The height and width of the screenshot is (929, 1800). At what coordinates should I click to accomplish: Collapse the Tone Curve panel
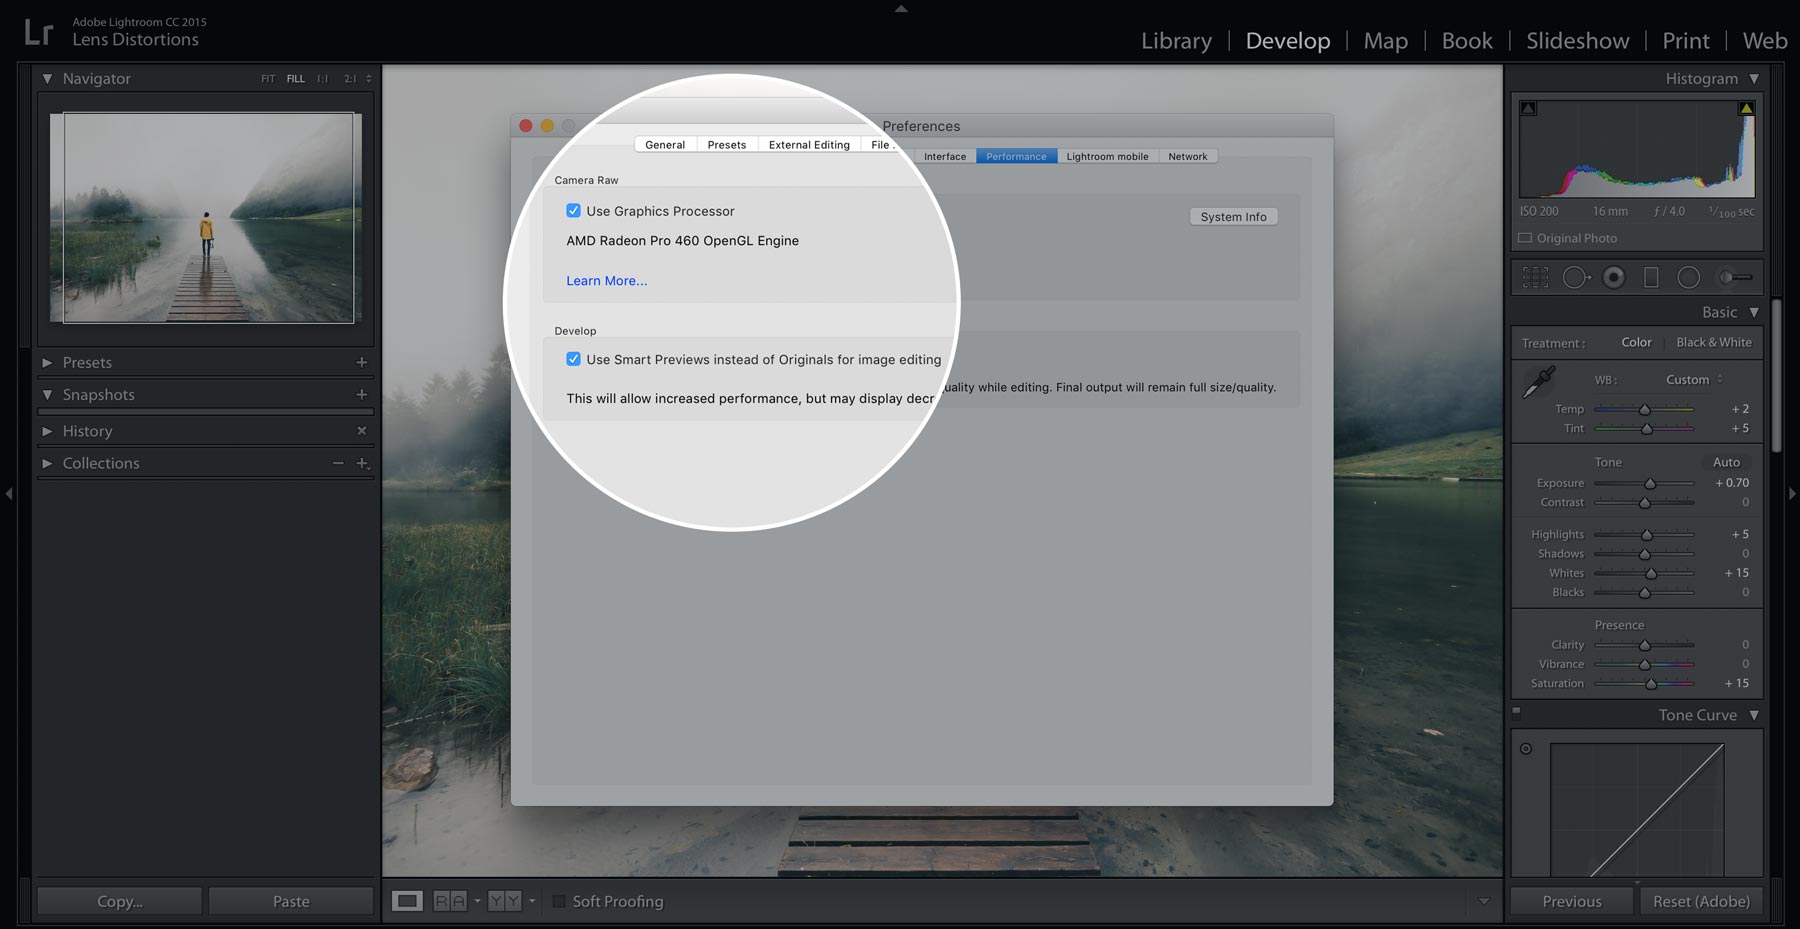(x=1754, y=715)
